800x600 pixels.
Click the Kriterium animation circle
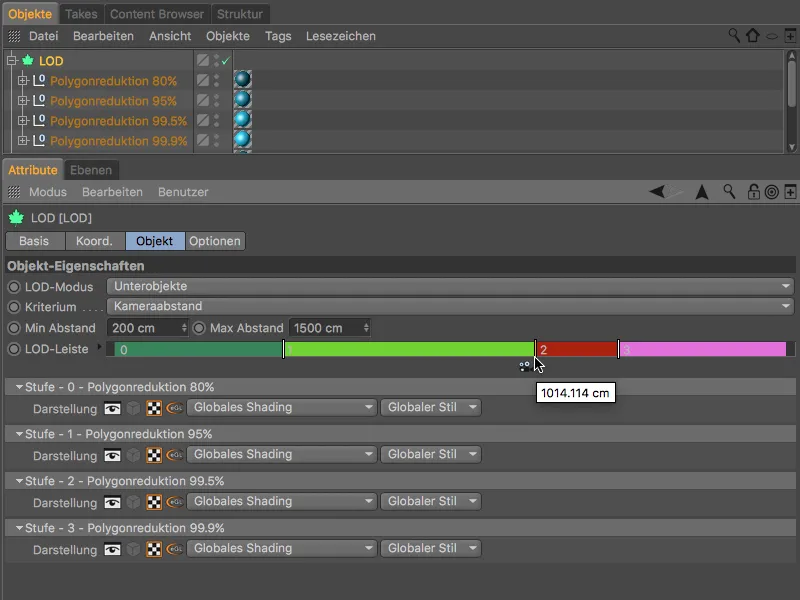(x=14, y=307)
